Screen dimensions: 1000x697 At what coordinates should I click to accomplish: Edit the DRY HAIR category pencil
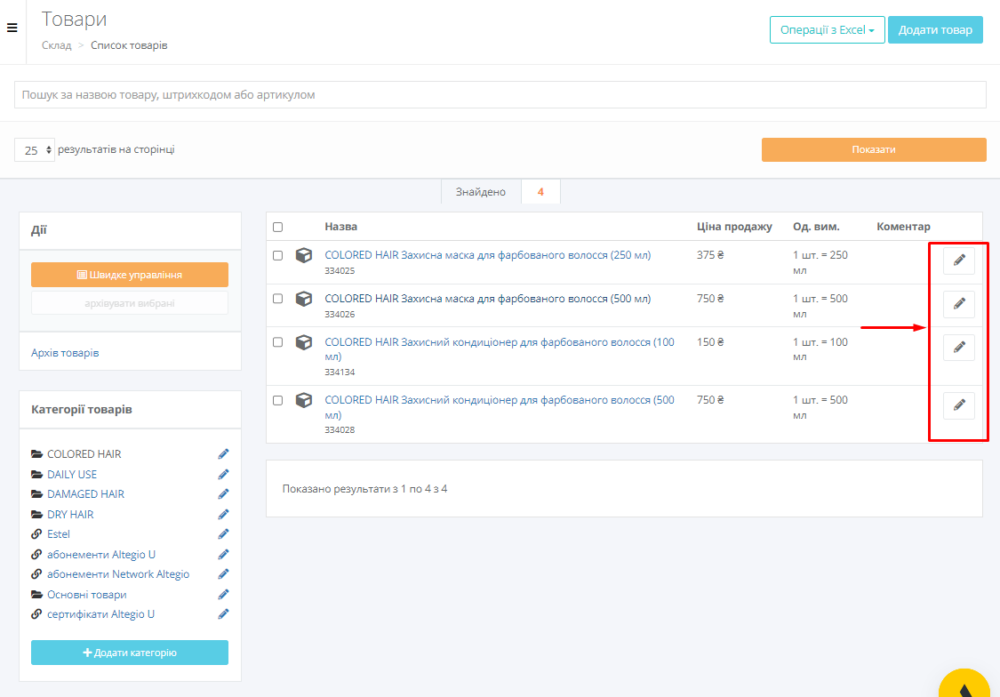click(223, 515)
